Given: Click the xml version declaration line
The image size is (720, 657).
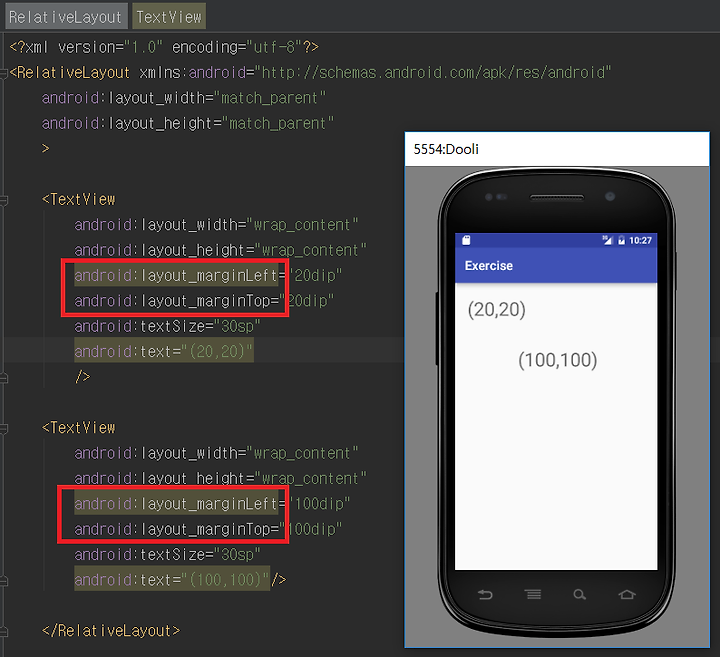Looking at the screenshot, I should 164,47.
